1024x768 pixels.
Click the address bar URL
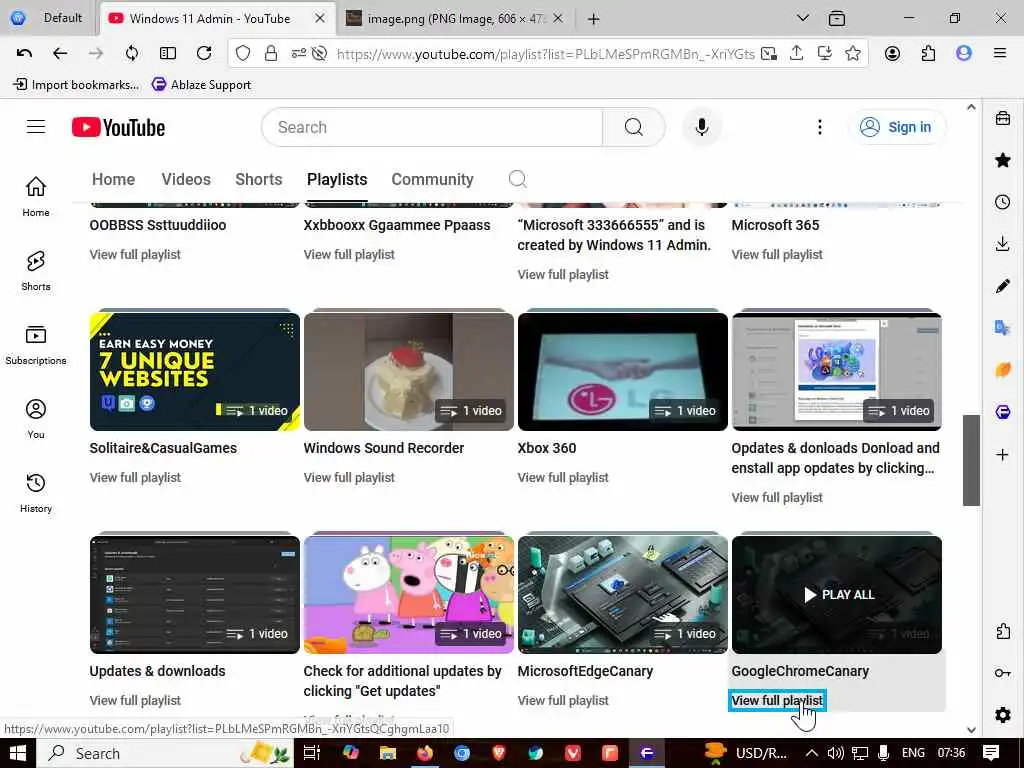[545, 54]
